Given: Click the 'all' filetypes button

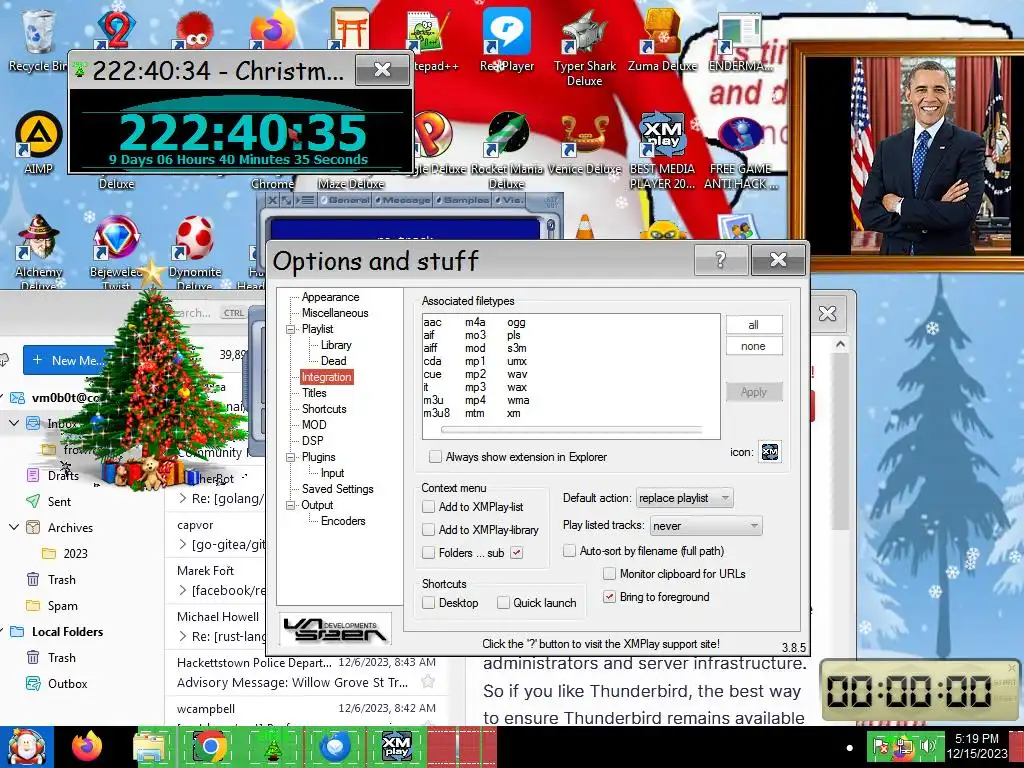Looking at the screenshot, I should [754, 325].
